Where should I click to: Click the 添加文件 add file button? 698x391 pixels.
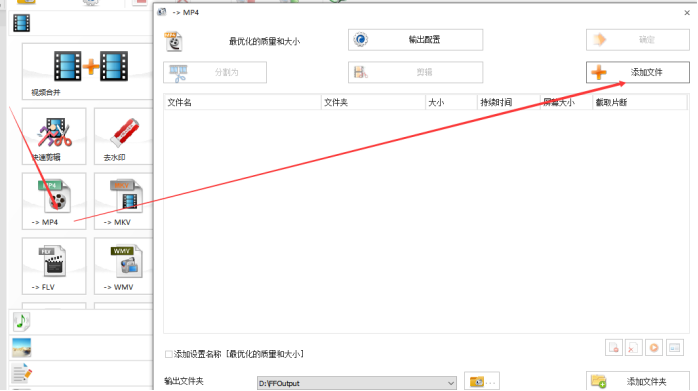pos(637,72)
